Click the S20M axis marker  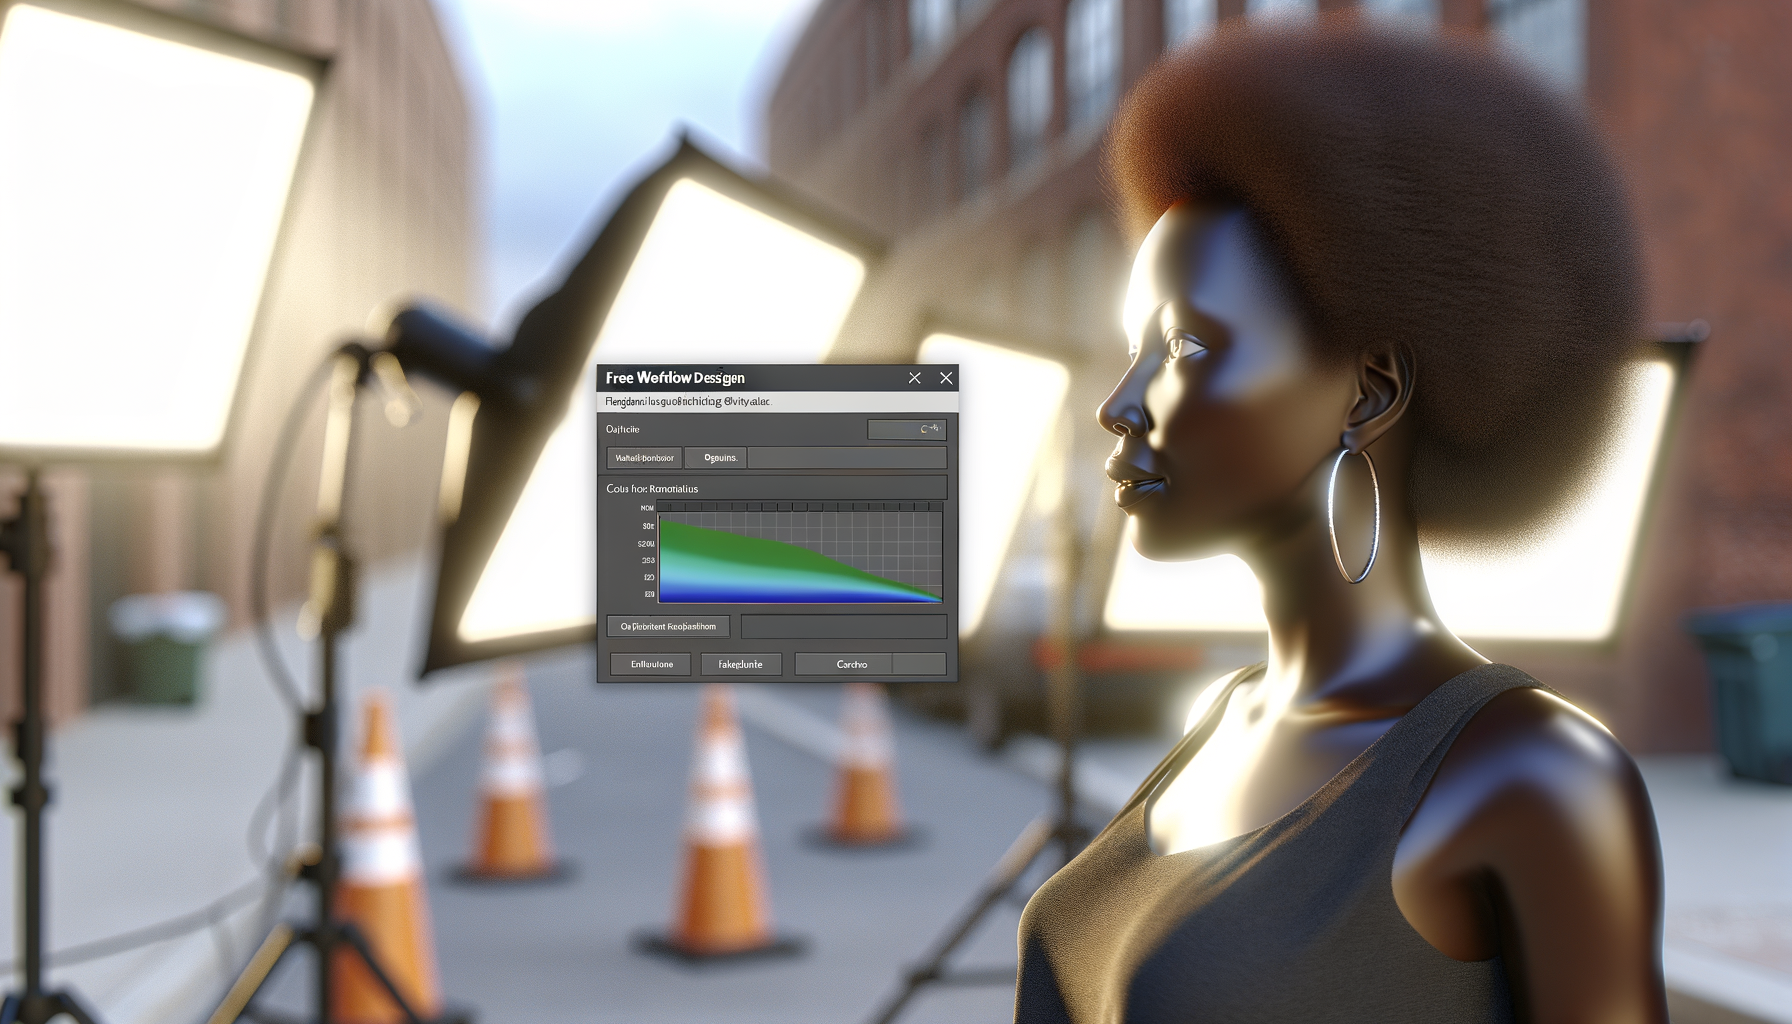[647, 543]
